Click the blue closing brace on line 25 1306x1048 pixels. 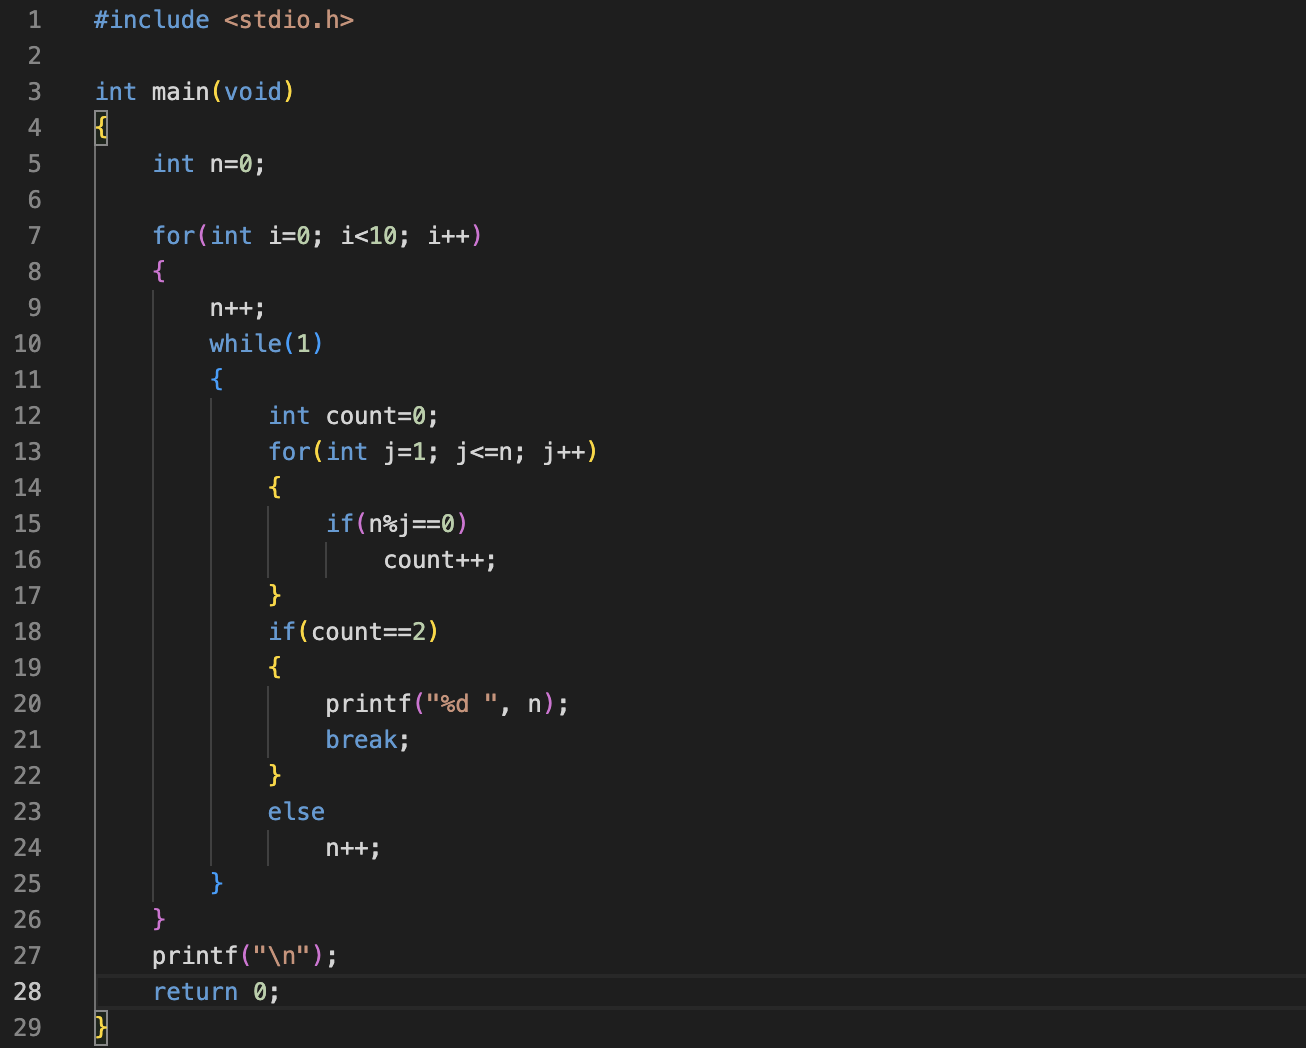pos(217,884)
